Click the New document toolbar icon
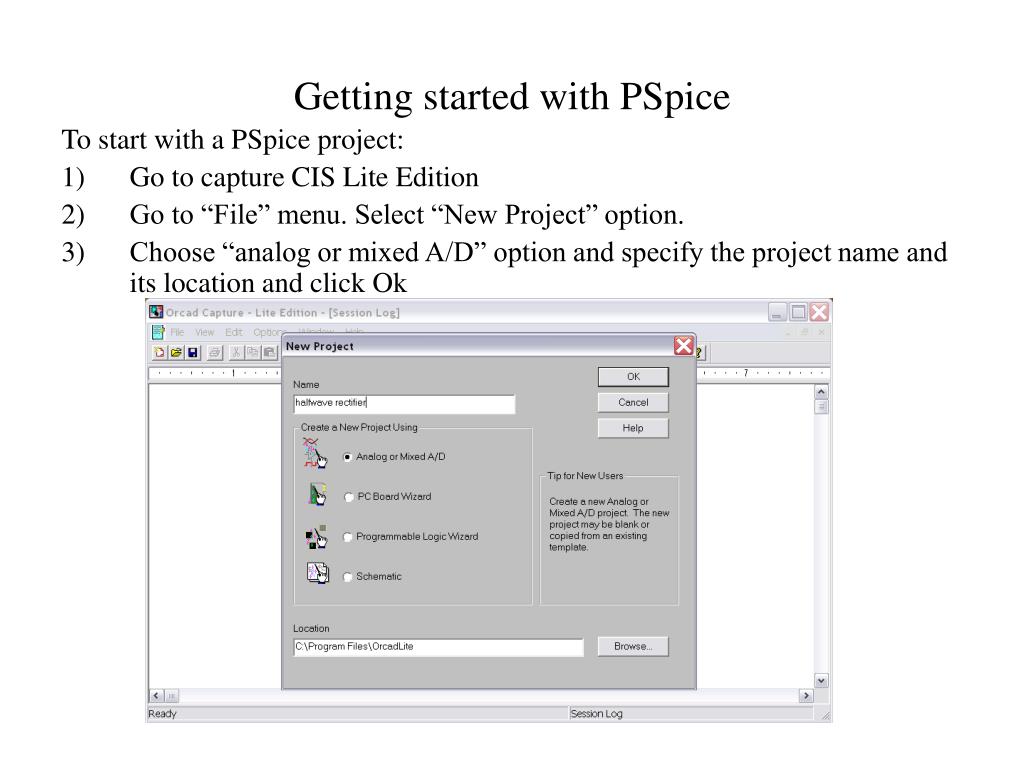The width and height of the screenshot is (1024, 768). pyautogui.click(x=159, y=353)
